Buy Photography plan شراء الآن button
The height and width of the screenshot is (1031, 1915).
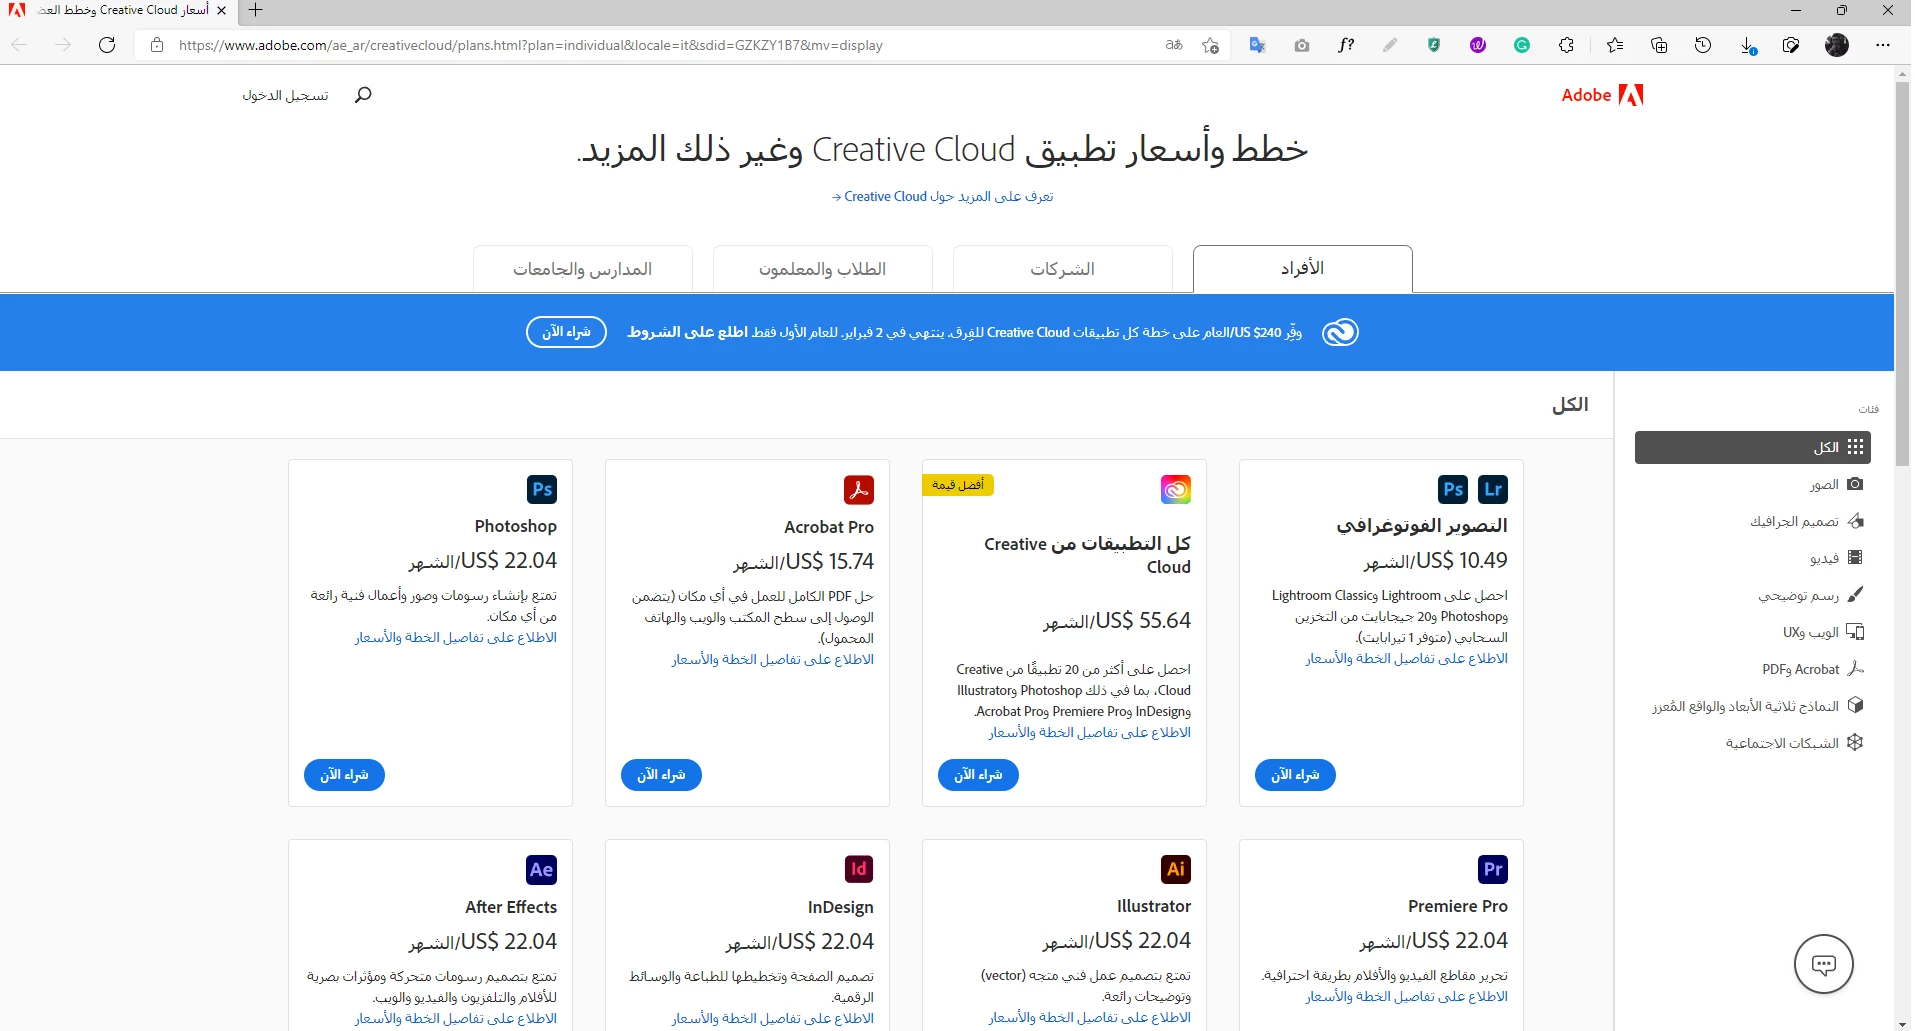1295,775
